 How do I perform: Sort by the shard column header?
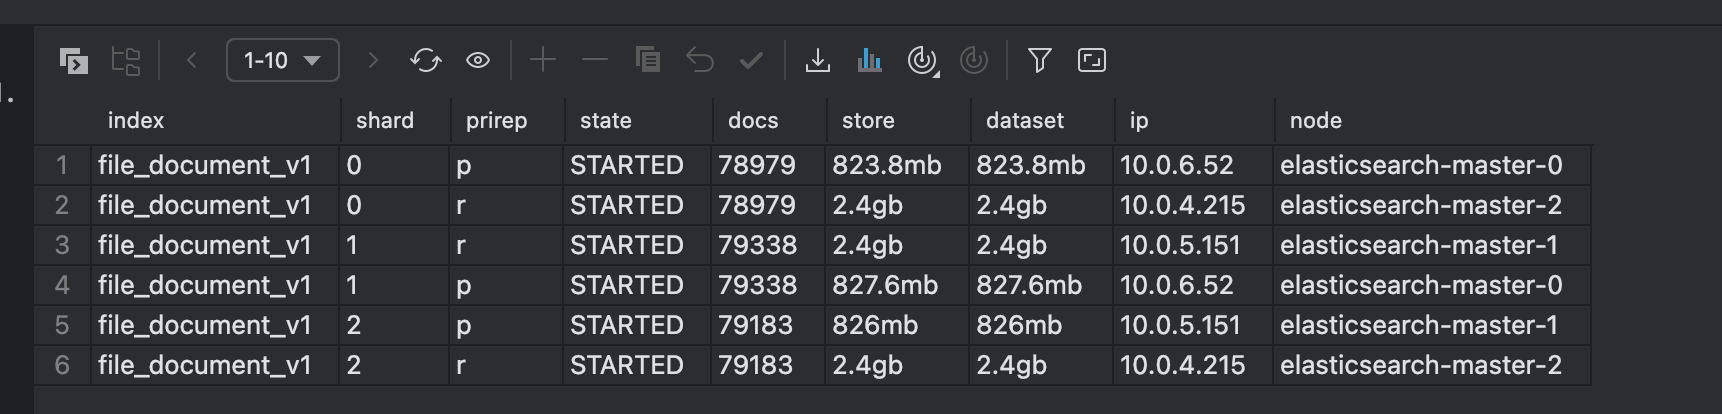385,121
